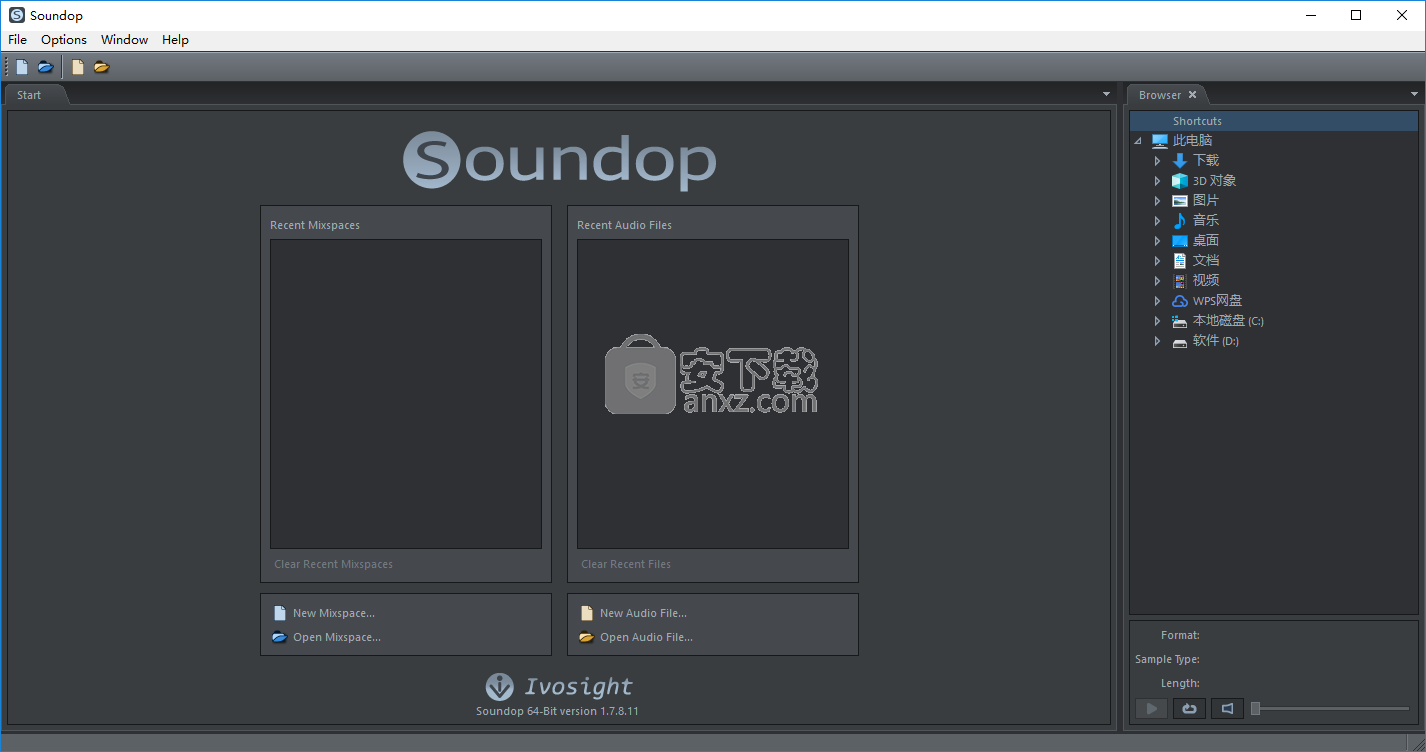
Task: Select the 桌面 desktop icon
Action: (x=1180, y=241)
